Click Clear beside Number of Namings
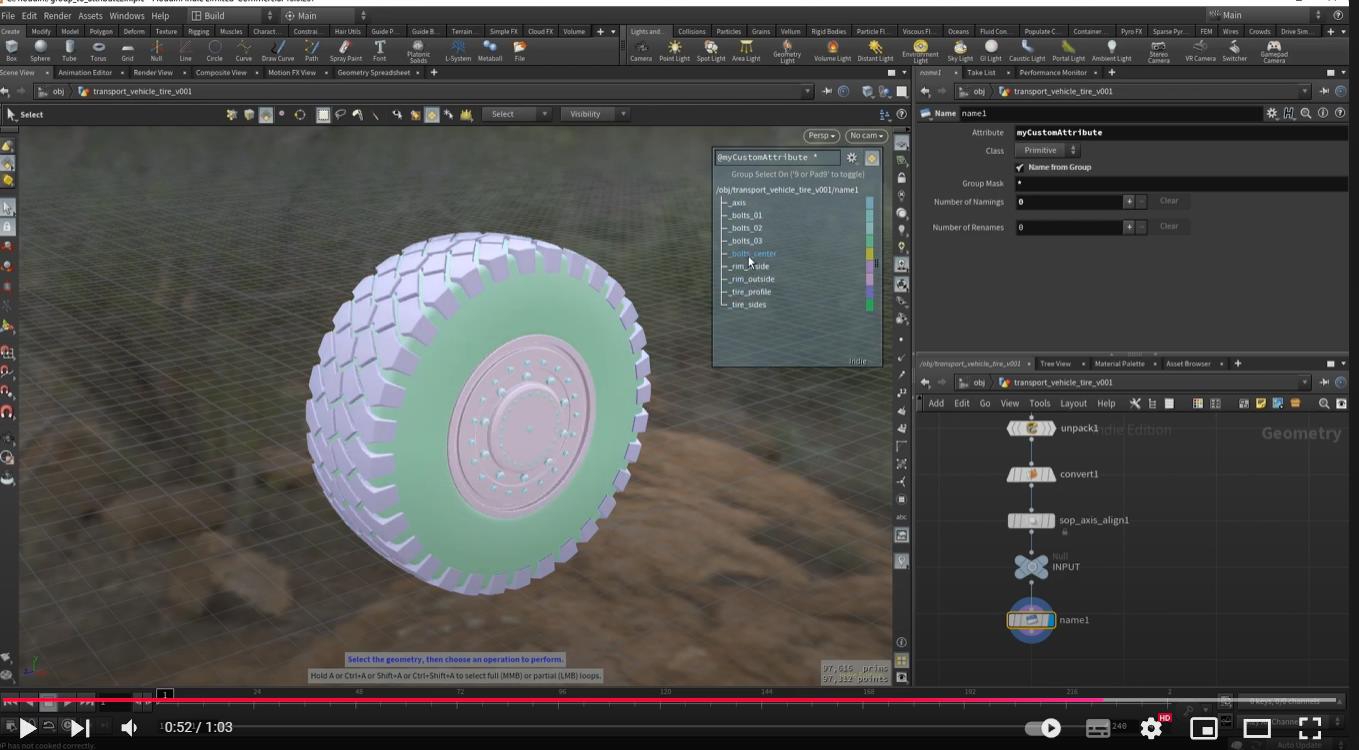Screen dimensions: 1359x750 [x=1168, y=201]
